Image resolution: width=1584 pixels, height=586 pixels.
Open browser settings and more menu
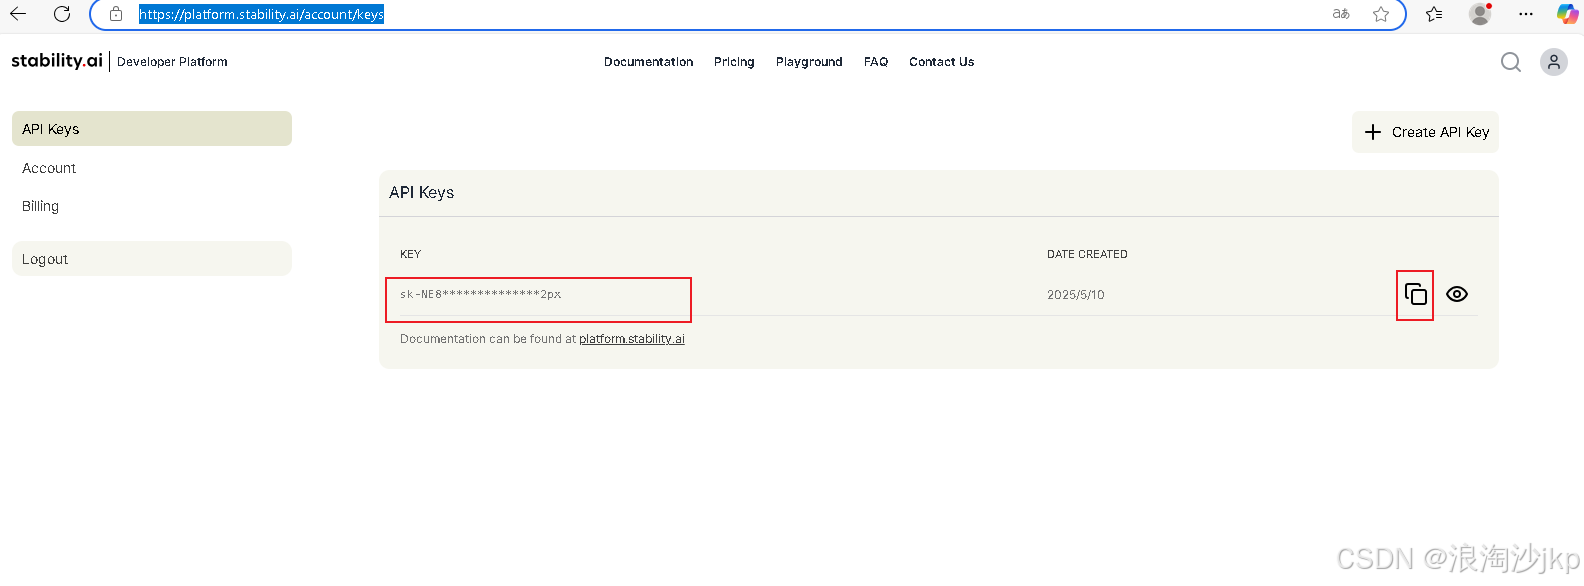tap(1526, 14)
